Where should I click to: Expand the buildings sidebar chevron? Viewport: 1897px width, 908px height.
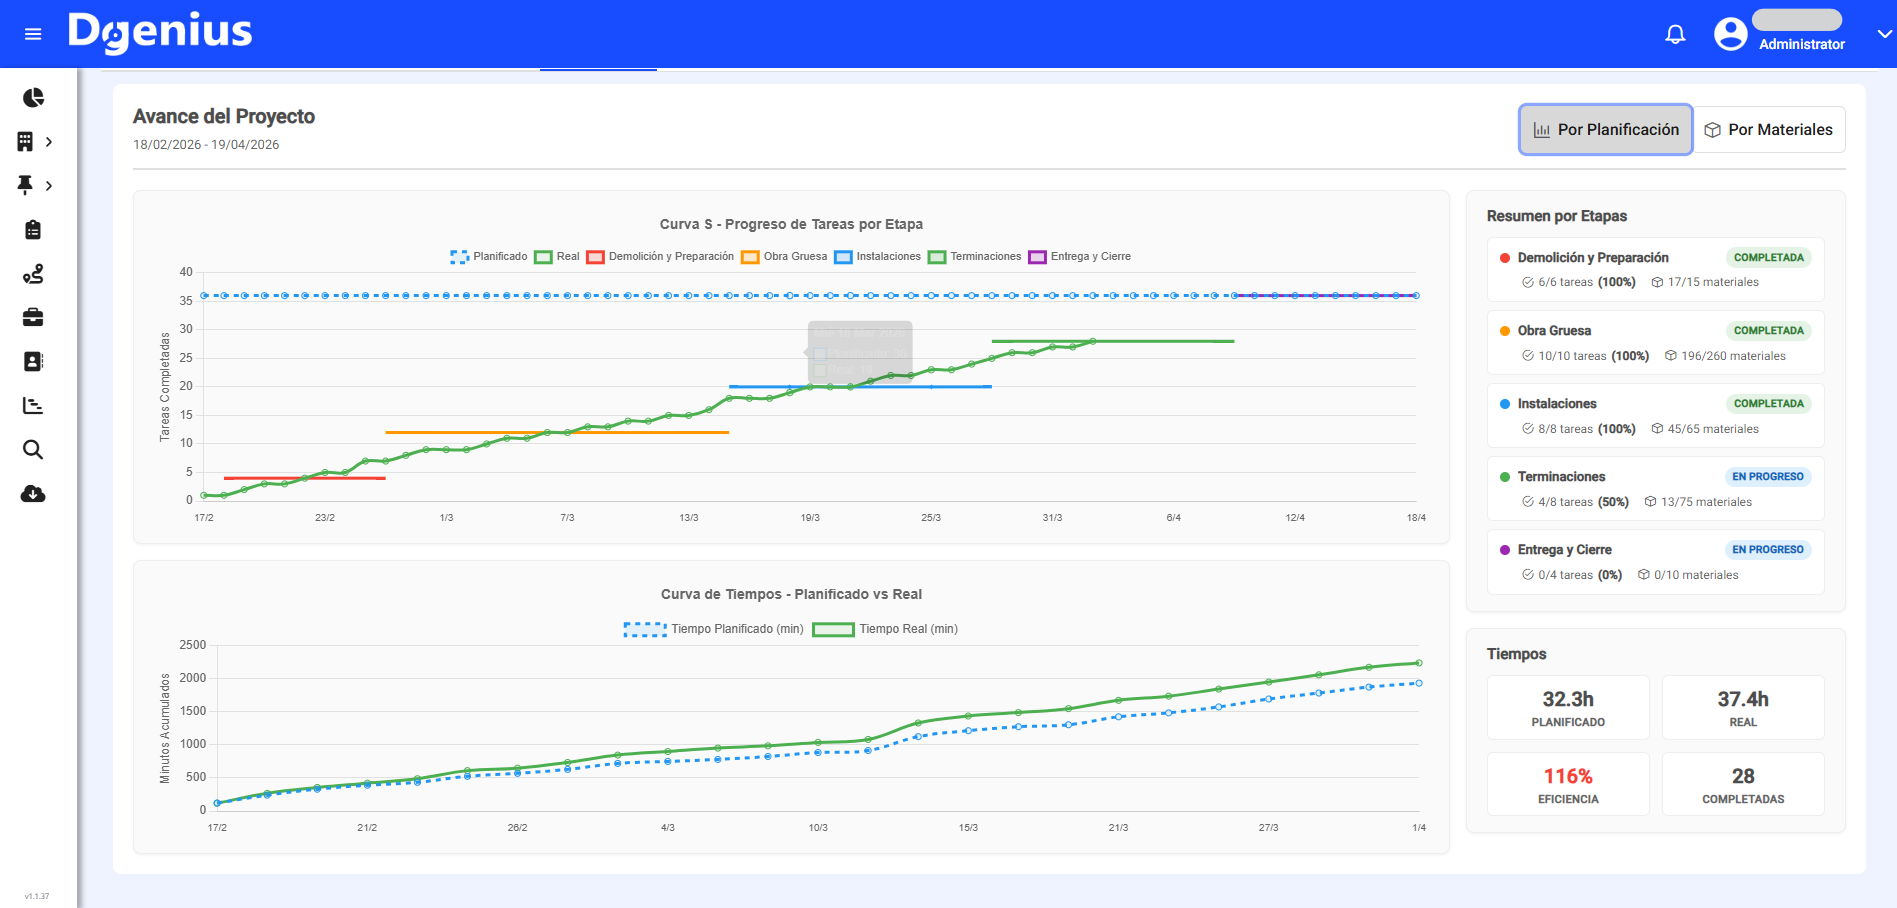coord(47,141)
